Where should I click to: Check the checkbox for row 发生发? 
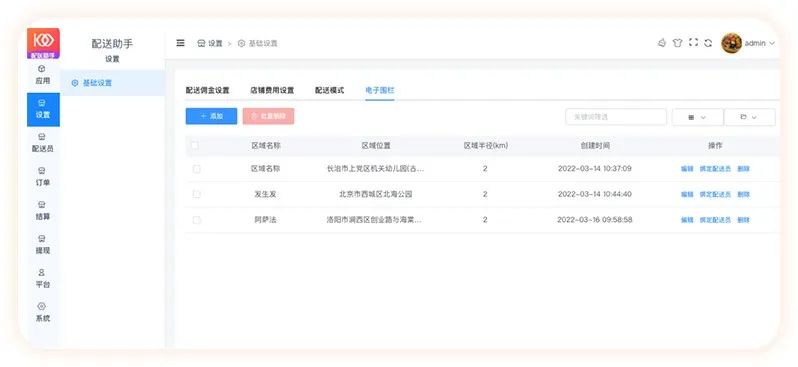tap(196, 194)
